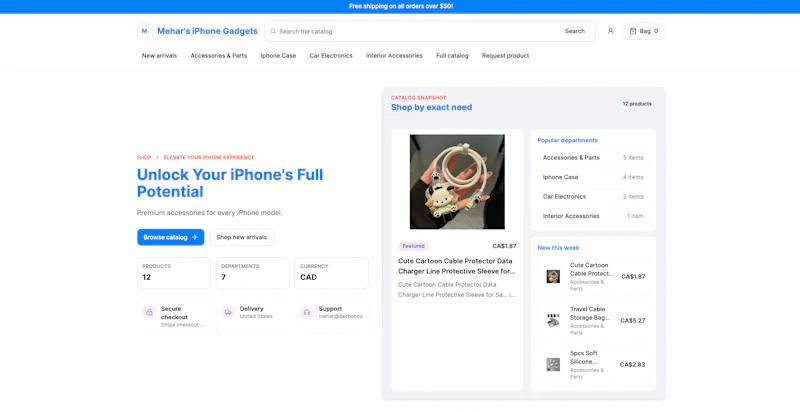This screenshot has height=412, width=800.
Task: Click the CURRENCY CAD stat card
Action: [x=332, y=273]
